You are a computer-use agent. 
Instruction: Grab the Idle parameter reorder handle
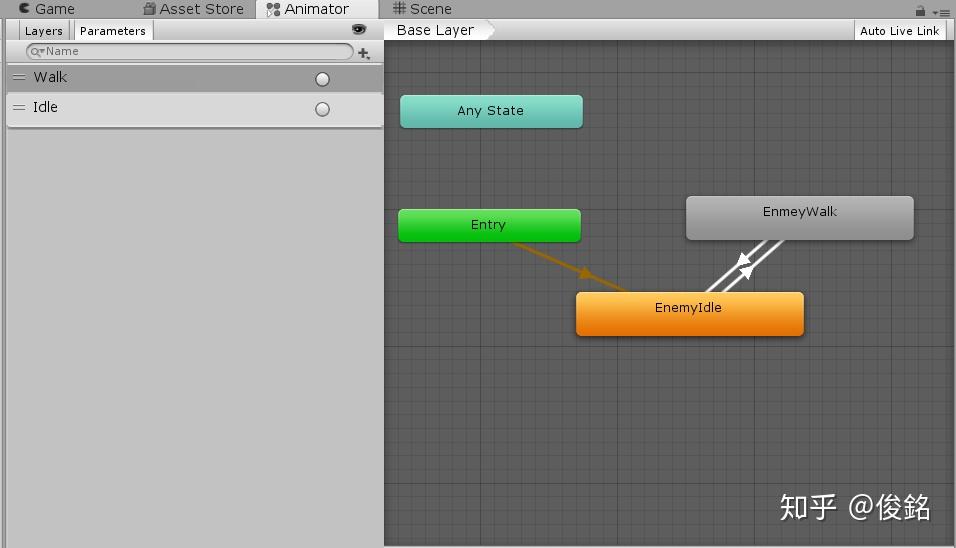coord(20,107)
